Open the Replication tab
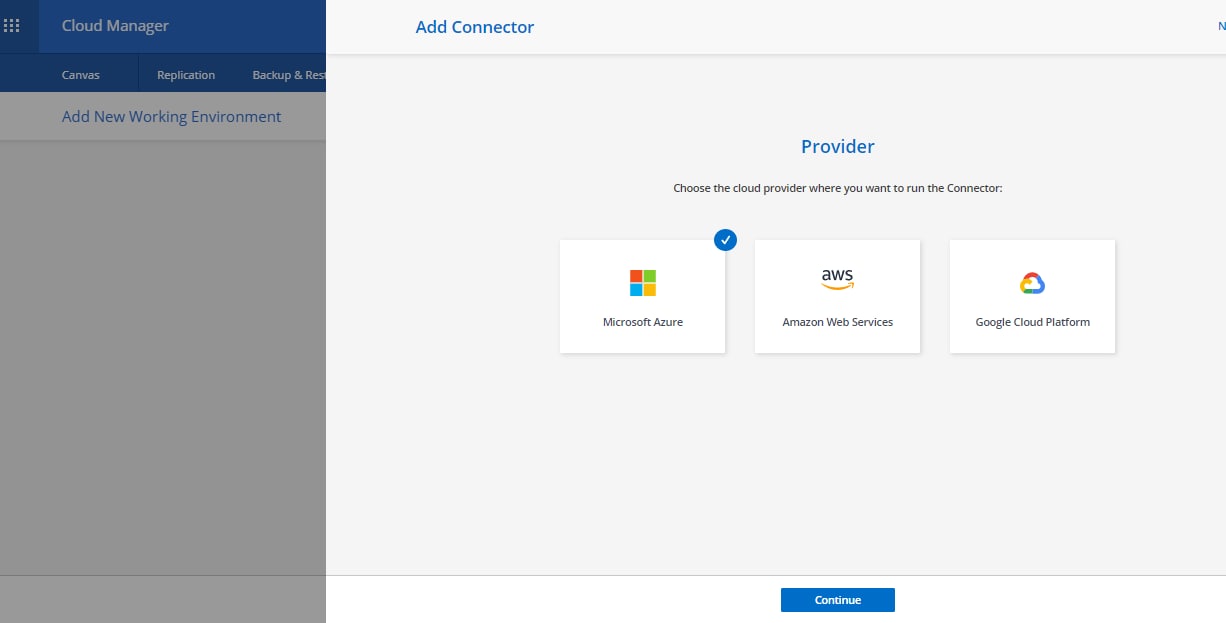1226x623 pixels. pyautogui.click(x=186, y=75)
